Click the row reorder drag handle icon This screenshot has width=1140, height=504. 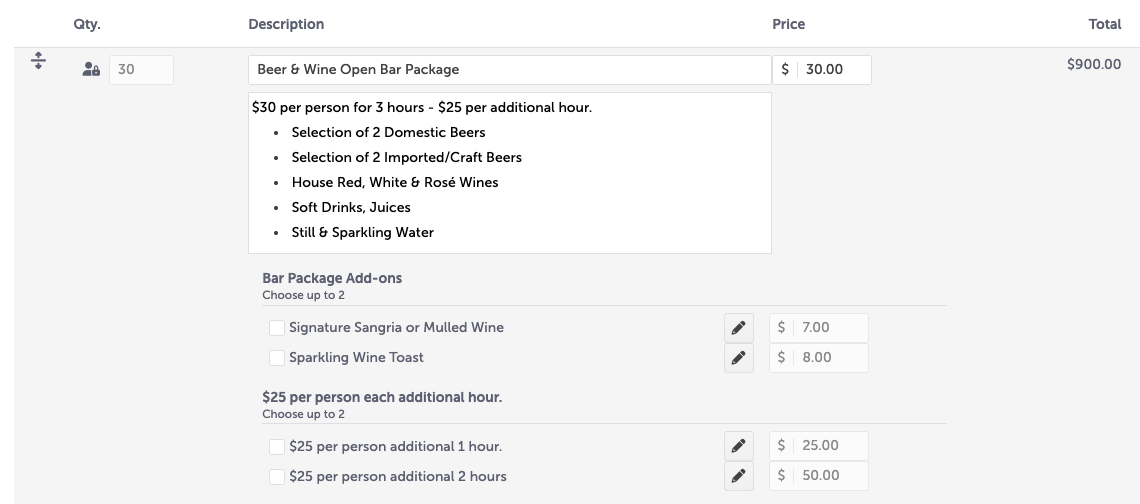pos(39,60)
